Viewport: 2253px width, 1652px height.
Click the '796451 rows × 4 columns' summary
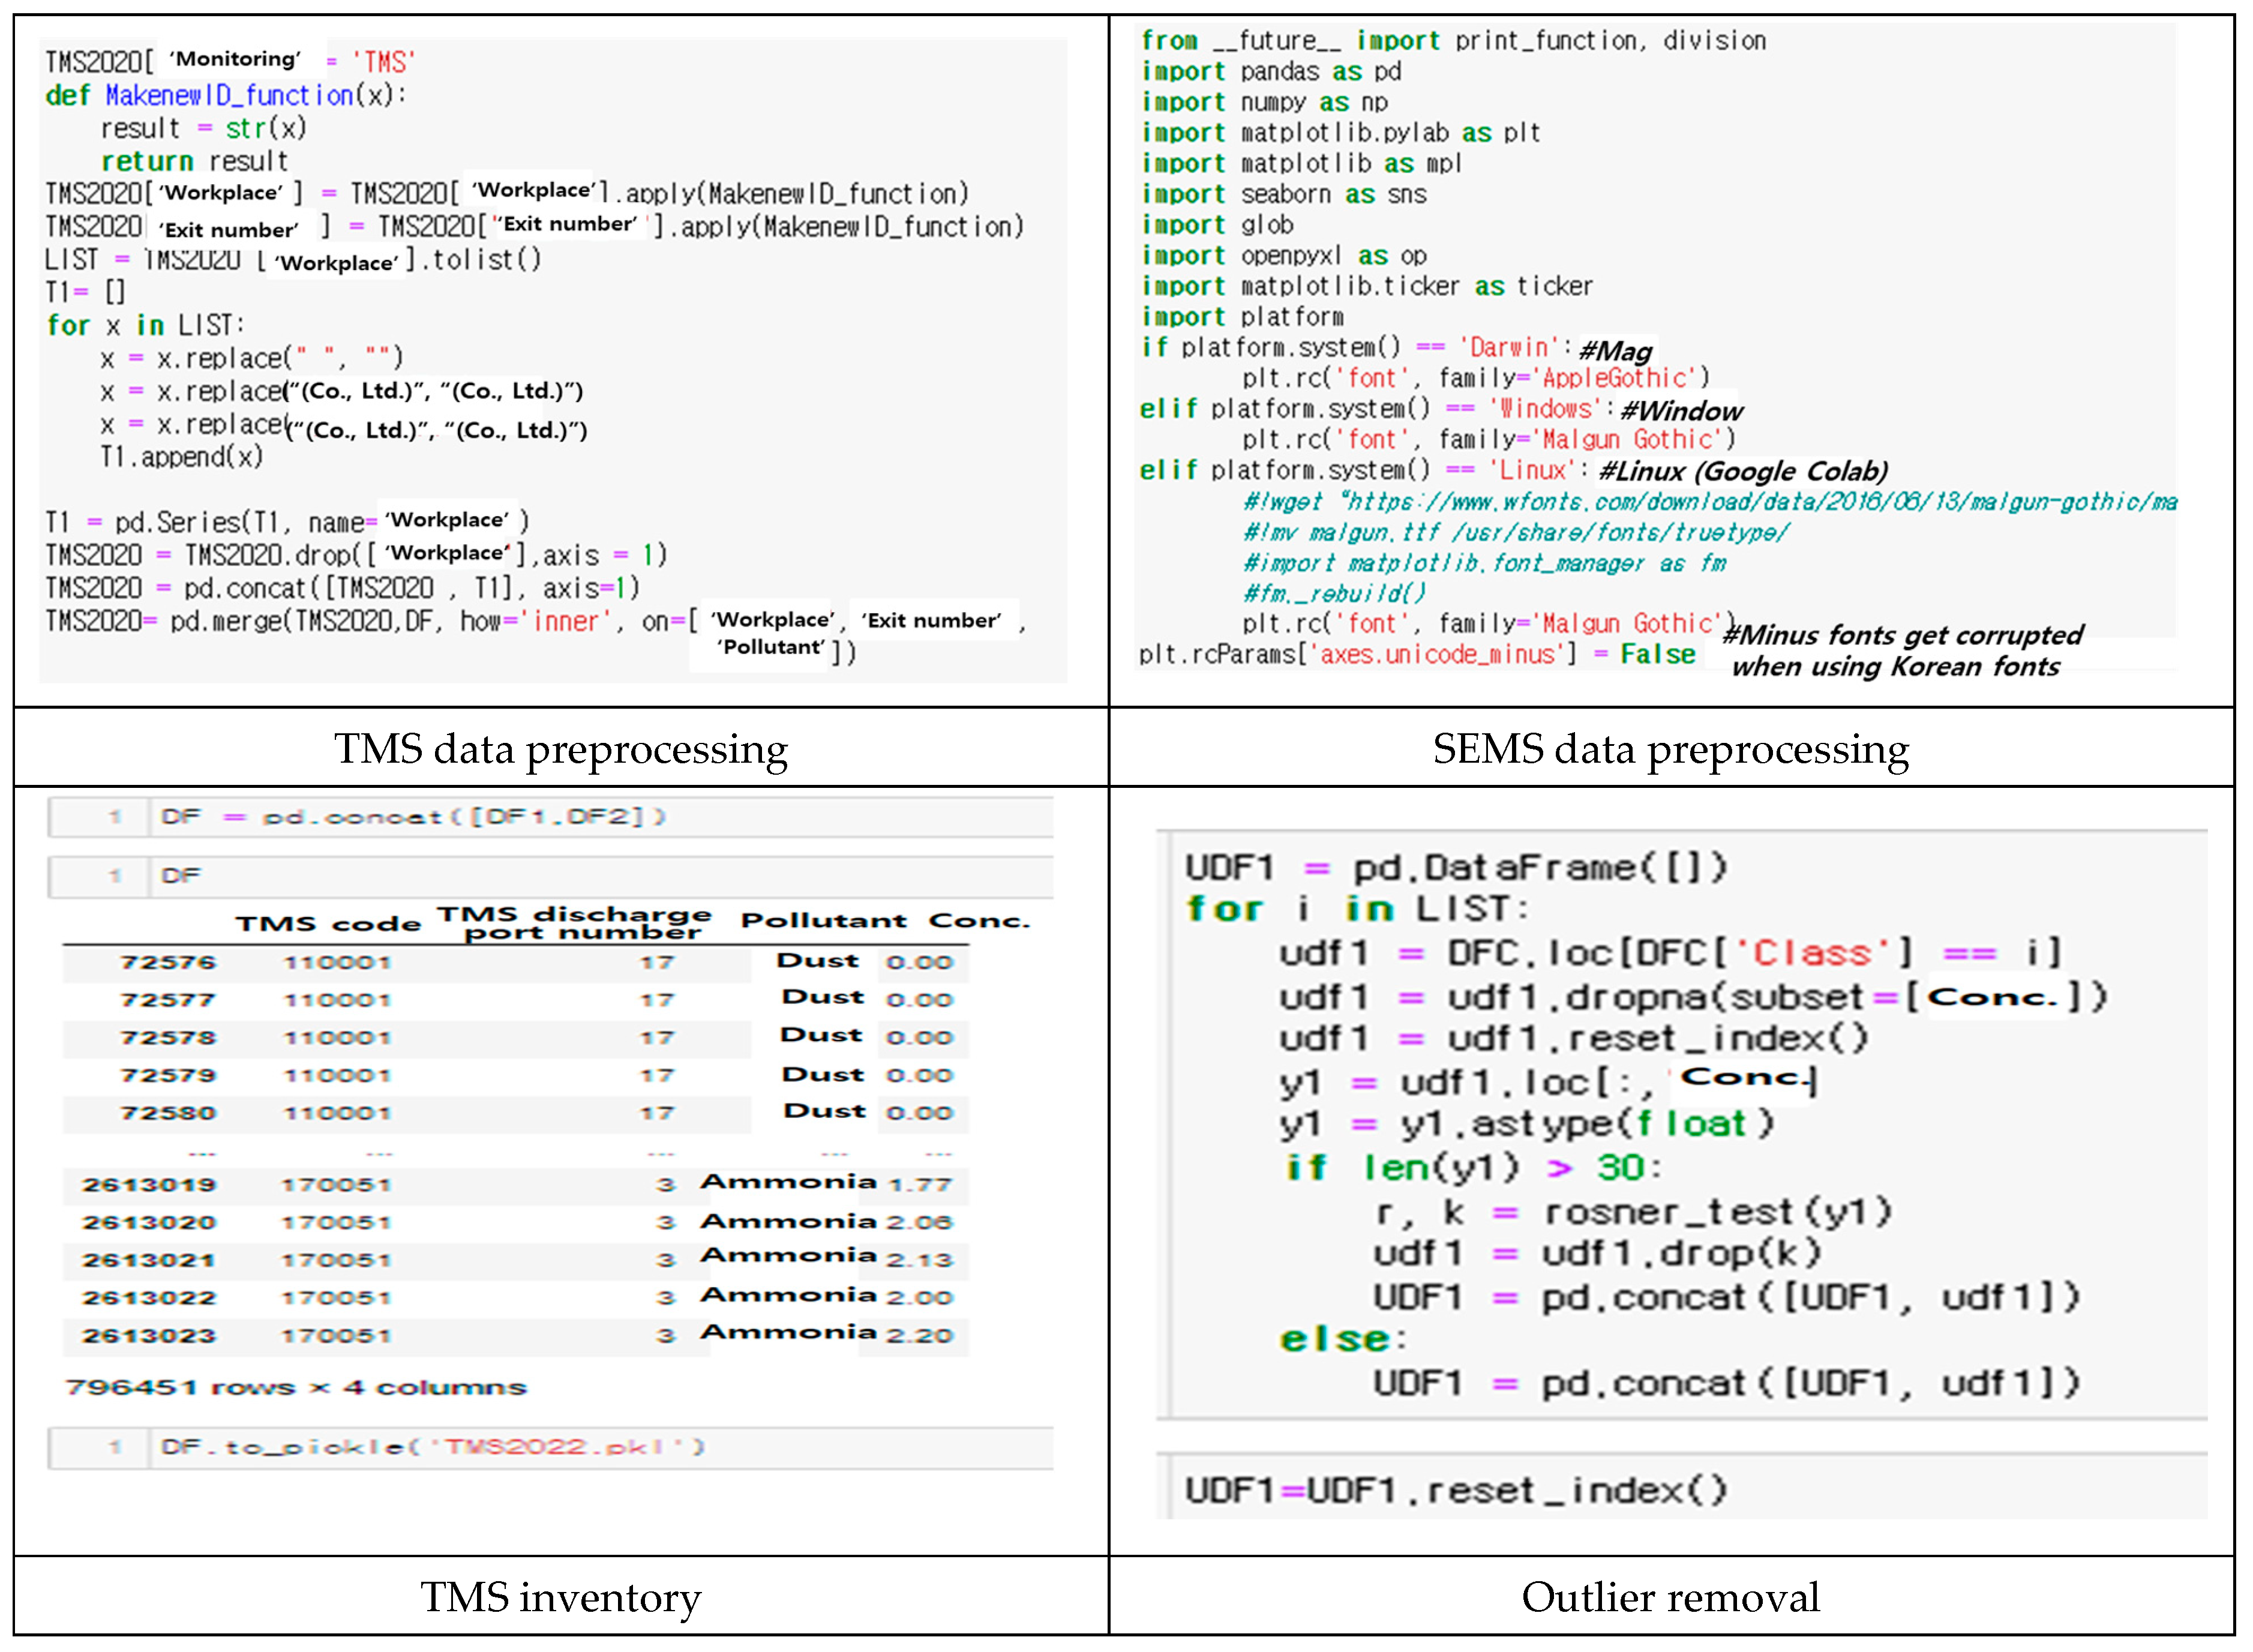[x=295, y=1388]
